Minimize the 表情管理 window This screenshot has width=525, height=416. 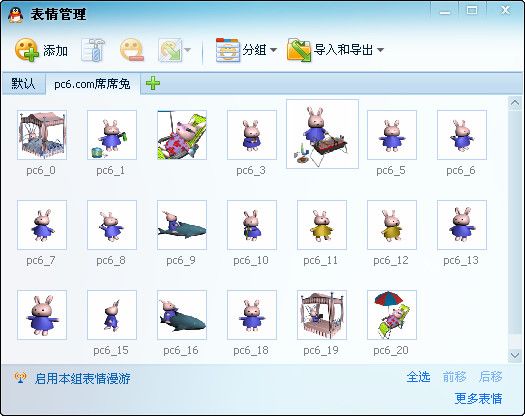pos(445,11)
